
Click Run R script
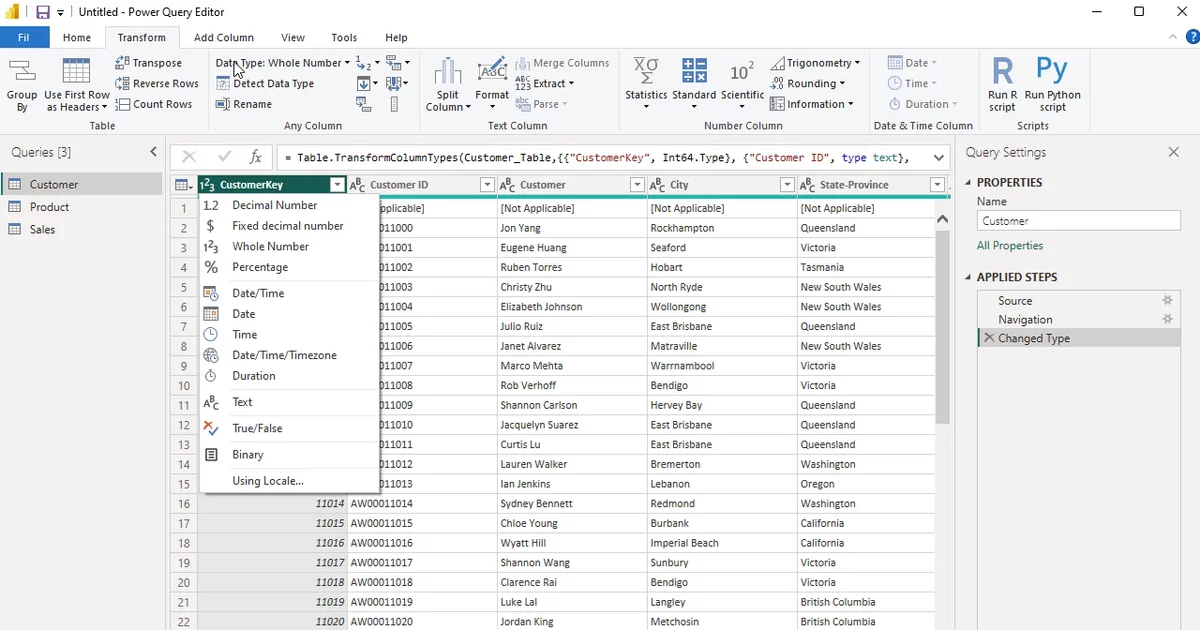click(x=1002, y=85)
